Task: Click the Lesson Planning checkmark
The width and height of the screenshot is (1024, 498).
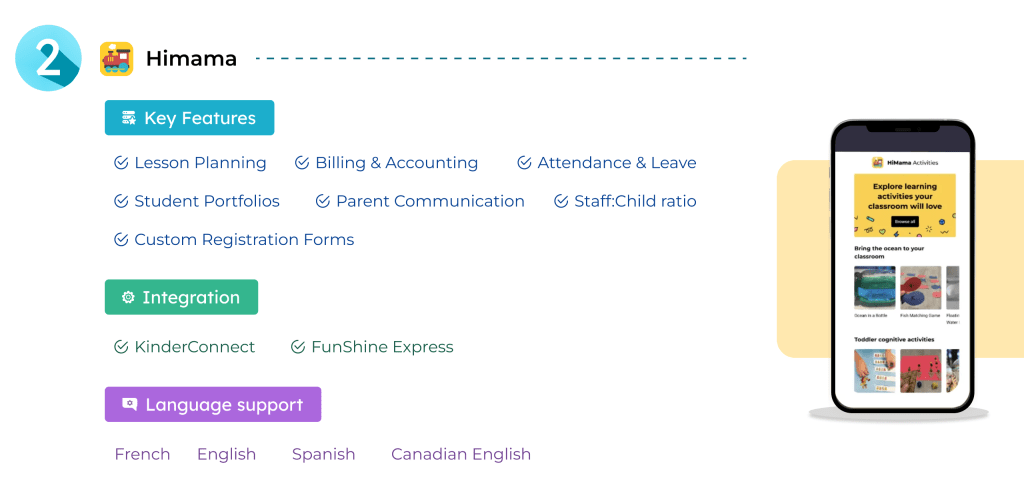Action: [x=121, y=163]
